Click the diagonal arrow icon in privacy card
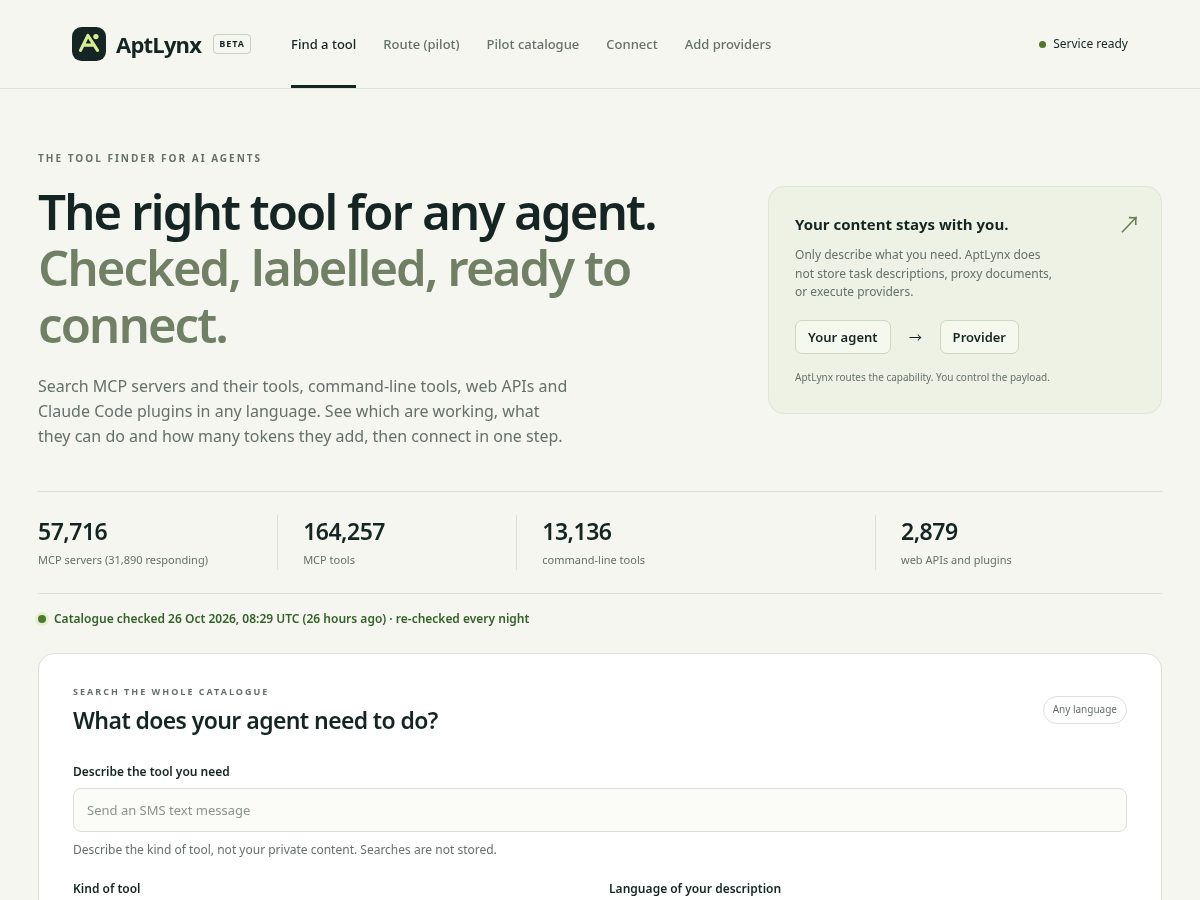Viewport: 1200px width, 900px height. (1129, 225)
